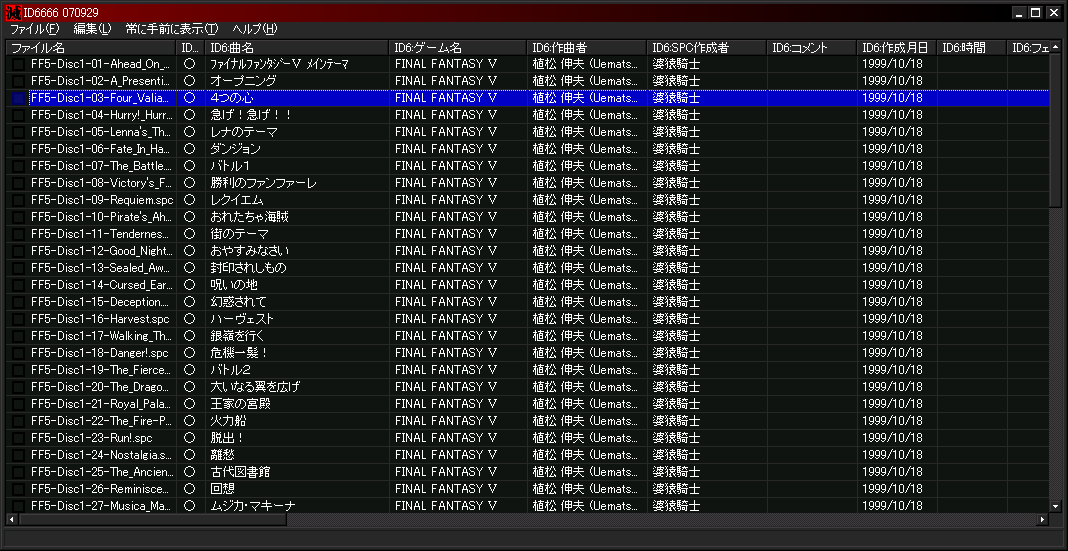Open the ファイル(F) menu
The image size is (1068, 551).
click(34, 29)
